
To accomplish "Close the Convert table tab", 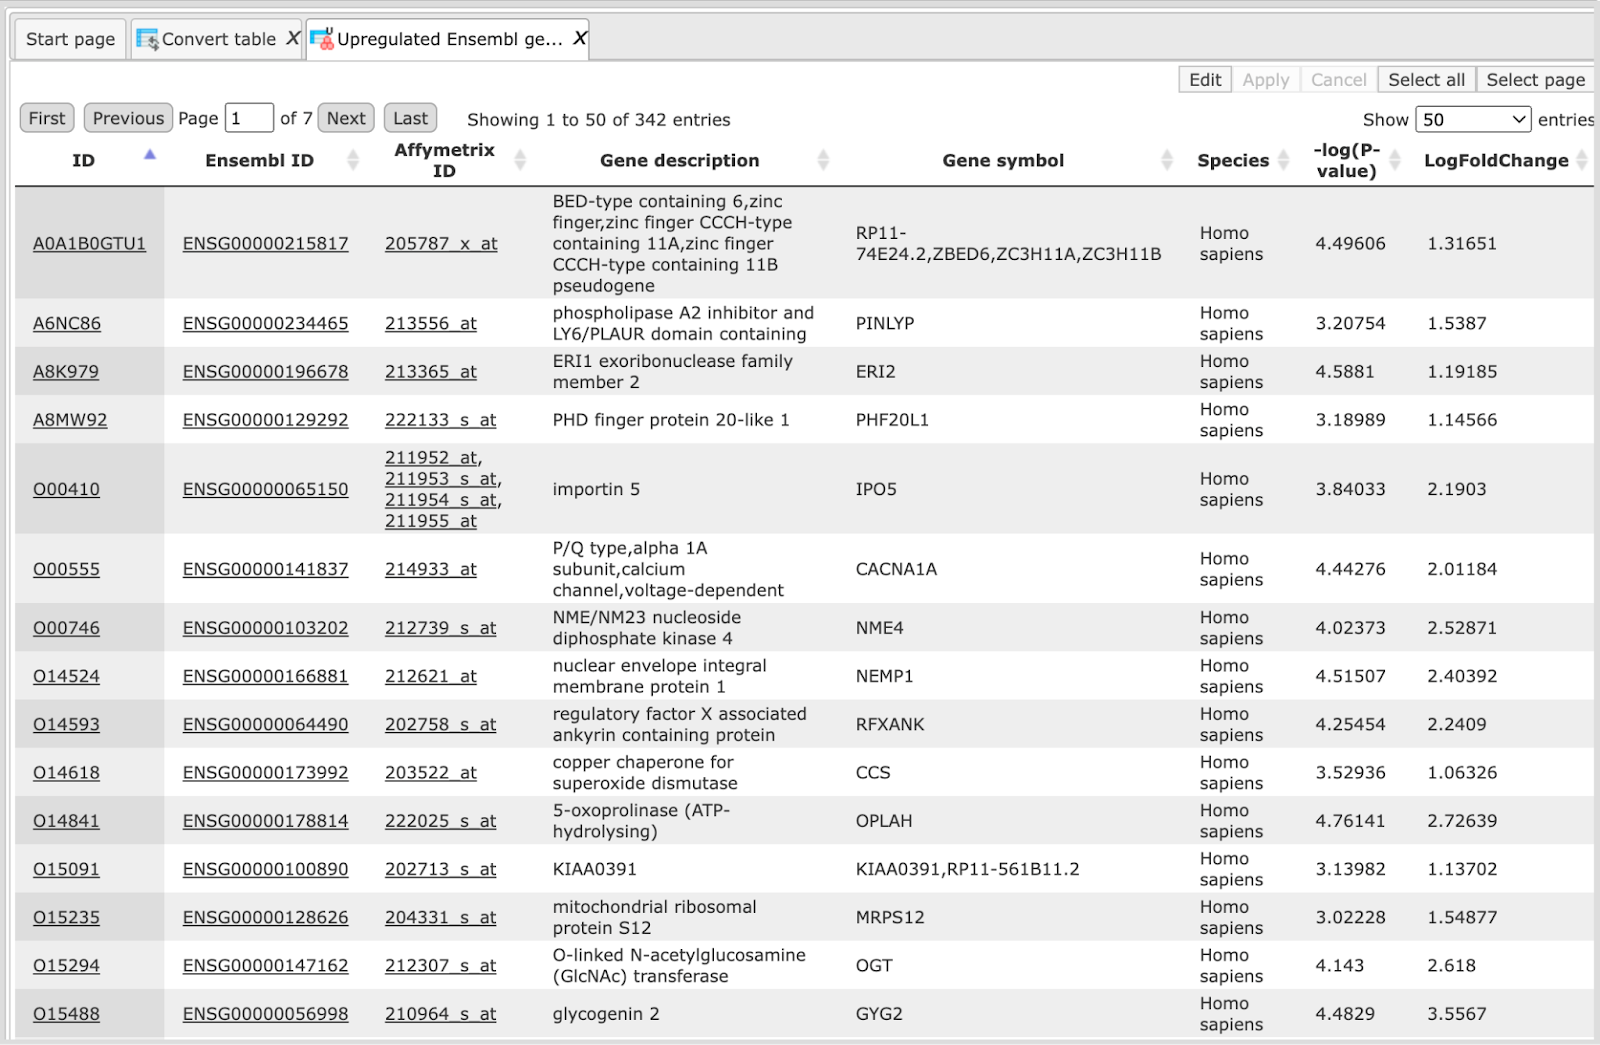I will pyautogui.click(x=293, y=38).
